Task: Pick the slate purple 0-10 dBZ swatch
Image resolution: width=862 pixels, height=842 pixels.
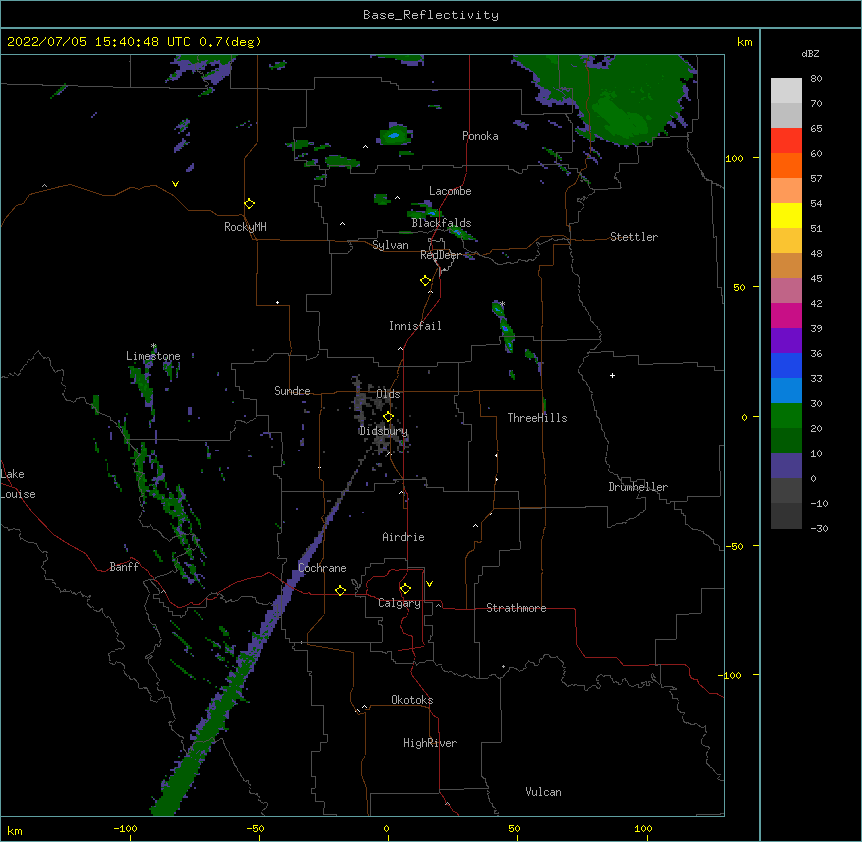Action: coord(786,466)
